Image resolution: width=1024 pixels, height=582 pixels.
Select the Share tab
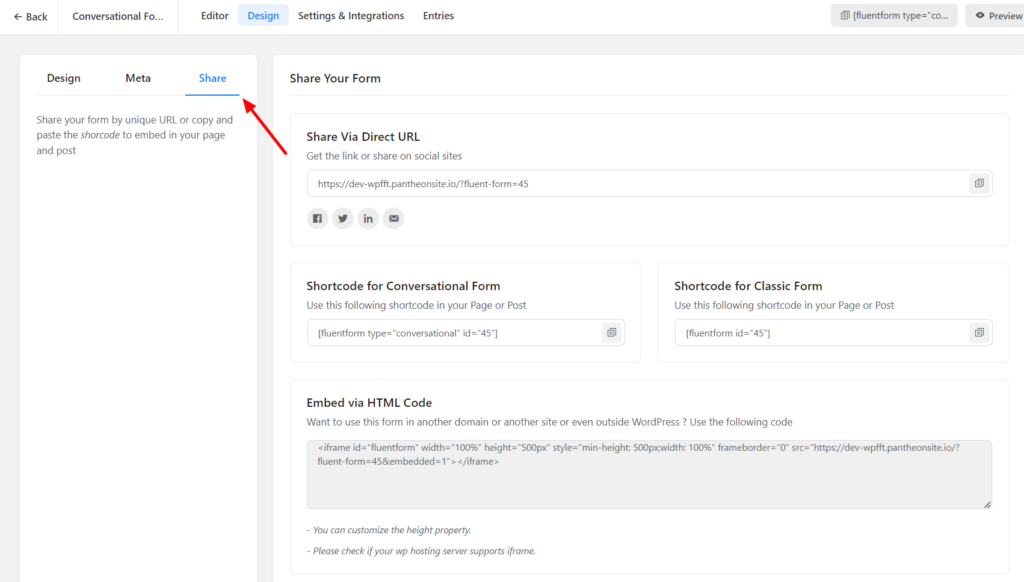click(x=212, y=77)
